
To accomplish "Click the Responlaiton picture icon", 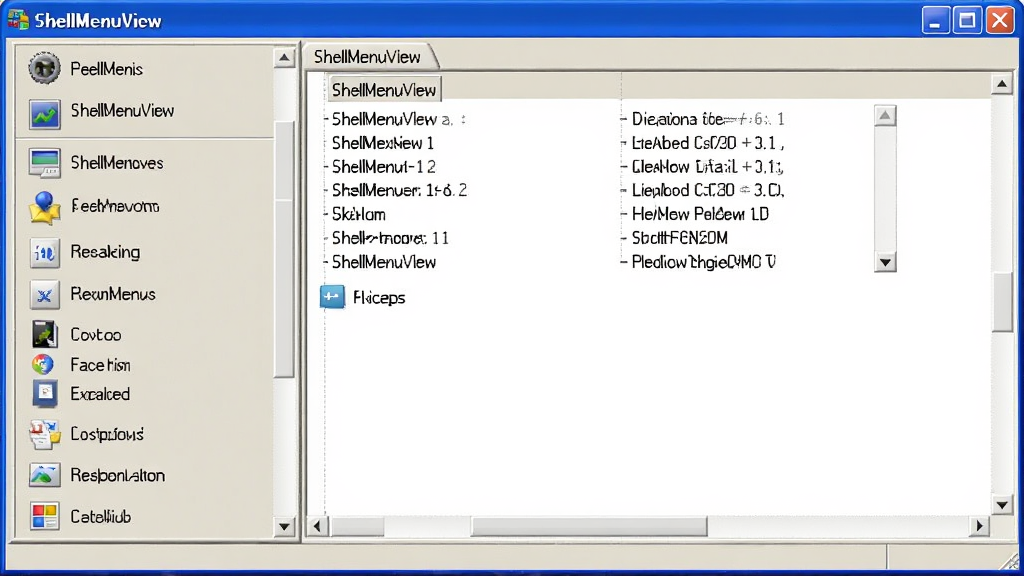I will pos(44,475).
